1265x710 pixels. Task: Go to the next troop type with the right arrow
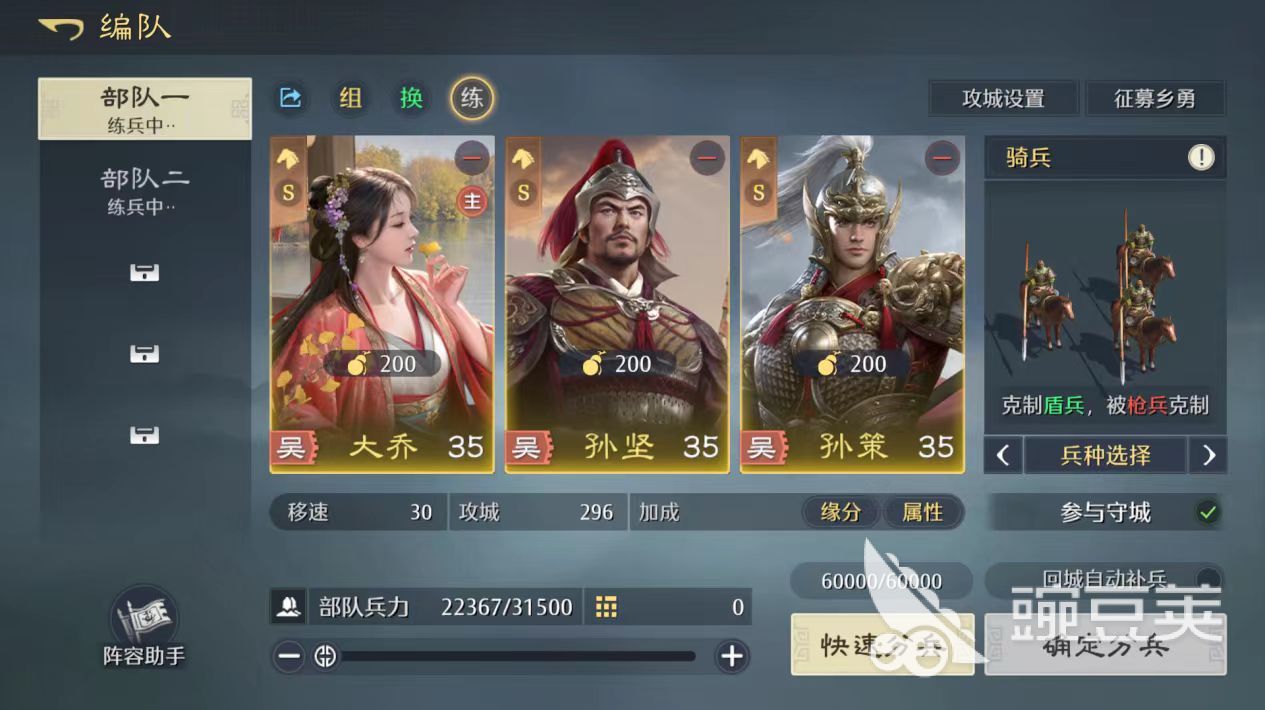click(x=1208, y=456)
